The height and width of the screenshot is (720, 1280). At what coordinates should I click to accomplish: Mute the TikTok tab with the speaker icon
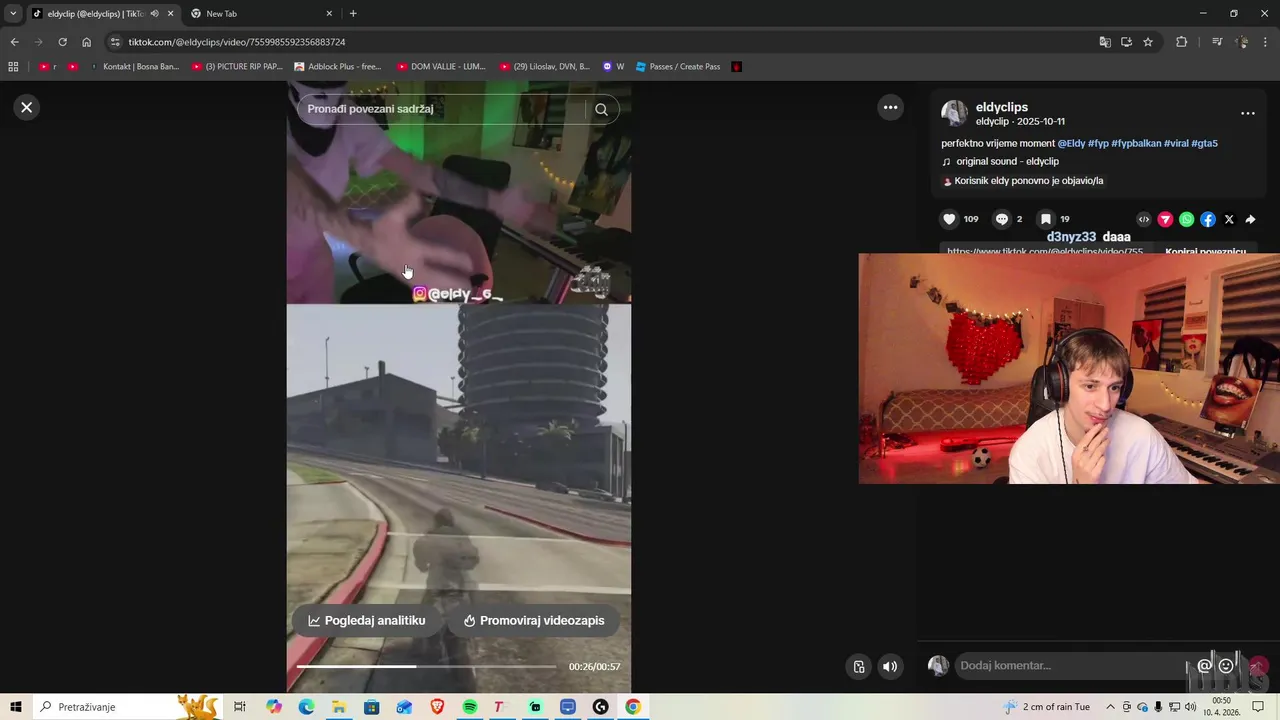[154, 14]
